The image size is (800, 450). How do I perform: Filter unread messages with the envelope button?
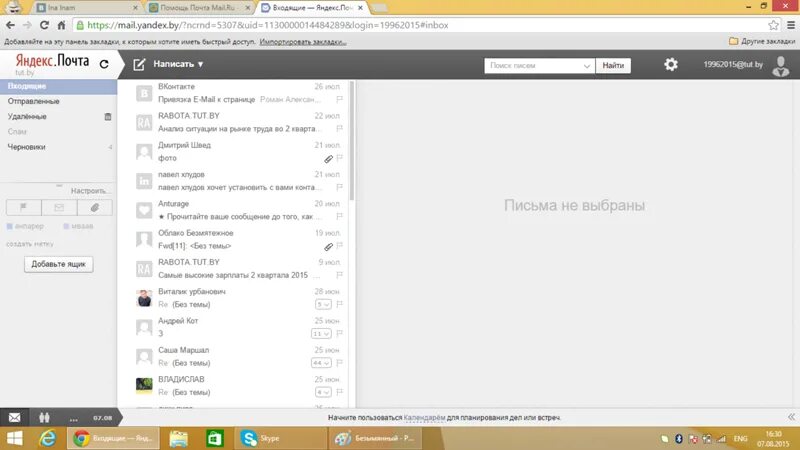point(59,208)
